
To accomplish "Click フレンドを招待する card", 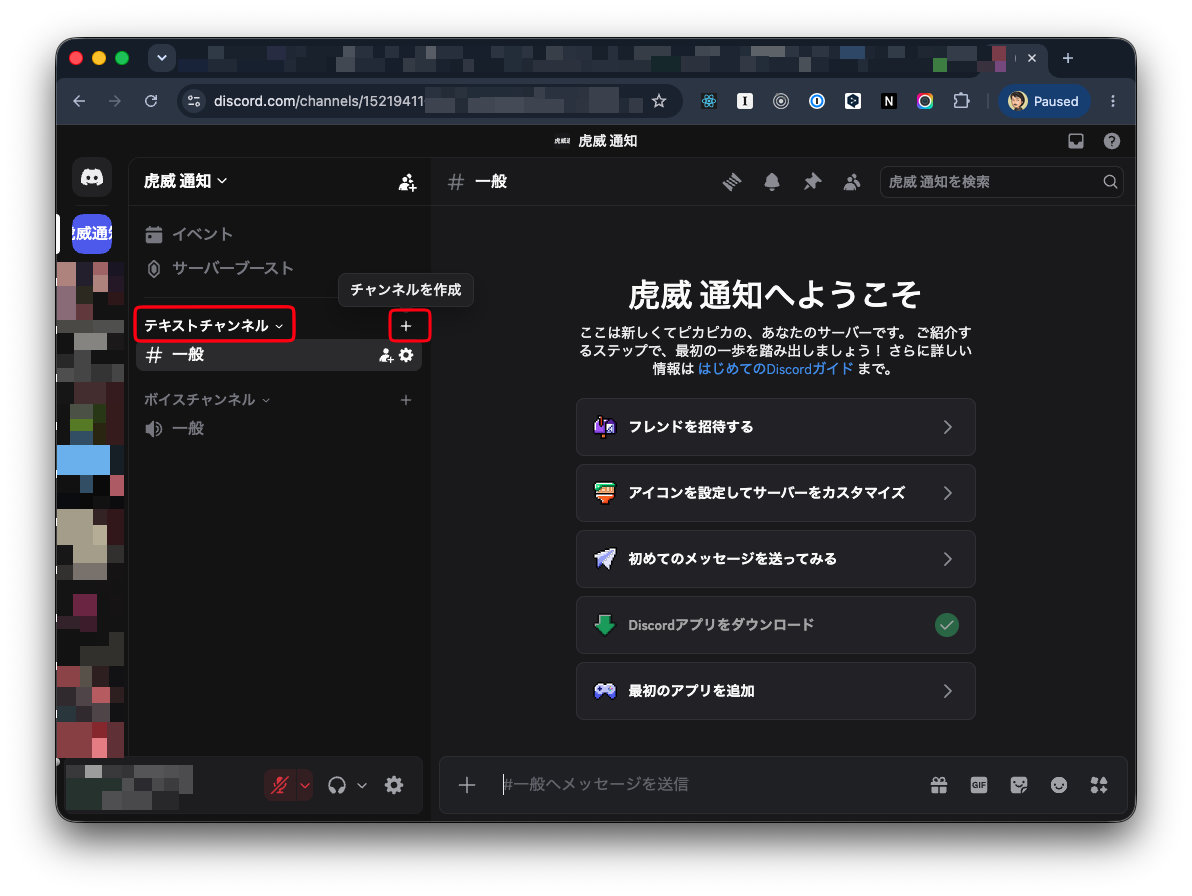I will (775, 427).
